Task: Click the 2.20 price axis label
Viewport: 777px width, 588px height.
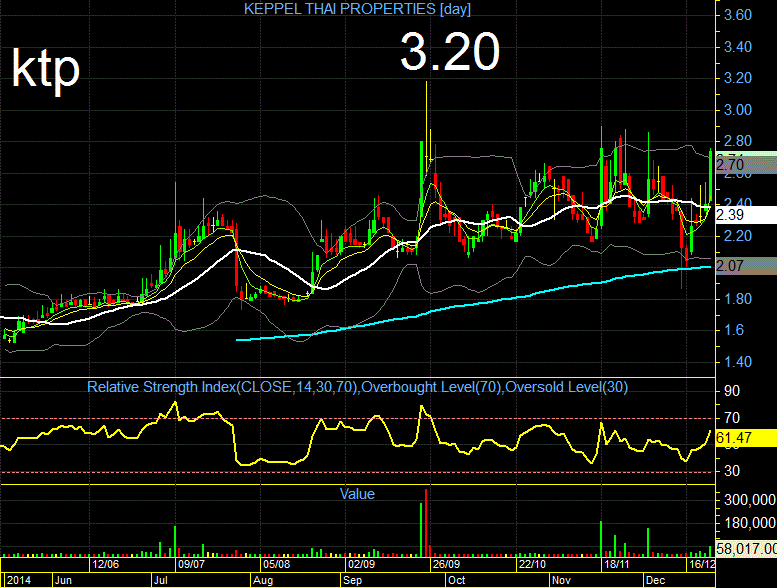Action: (x=738, y=236)
